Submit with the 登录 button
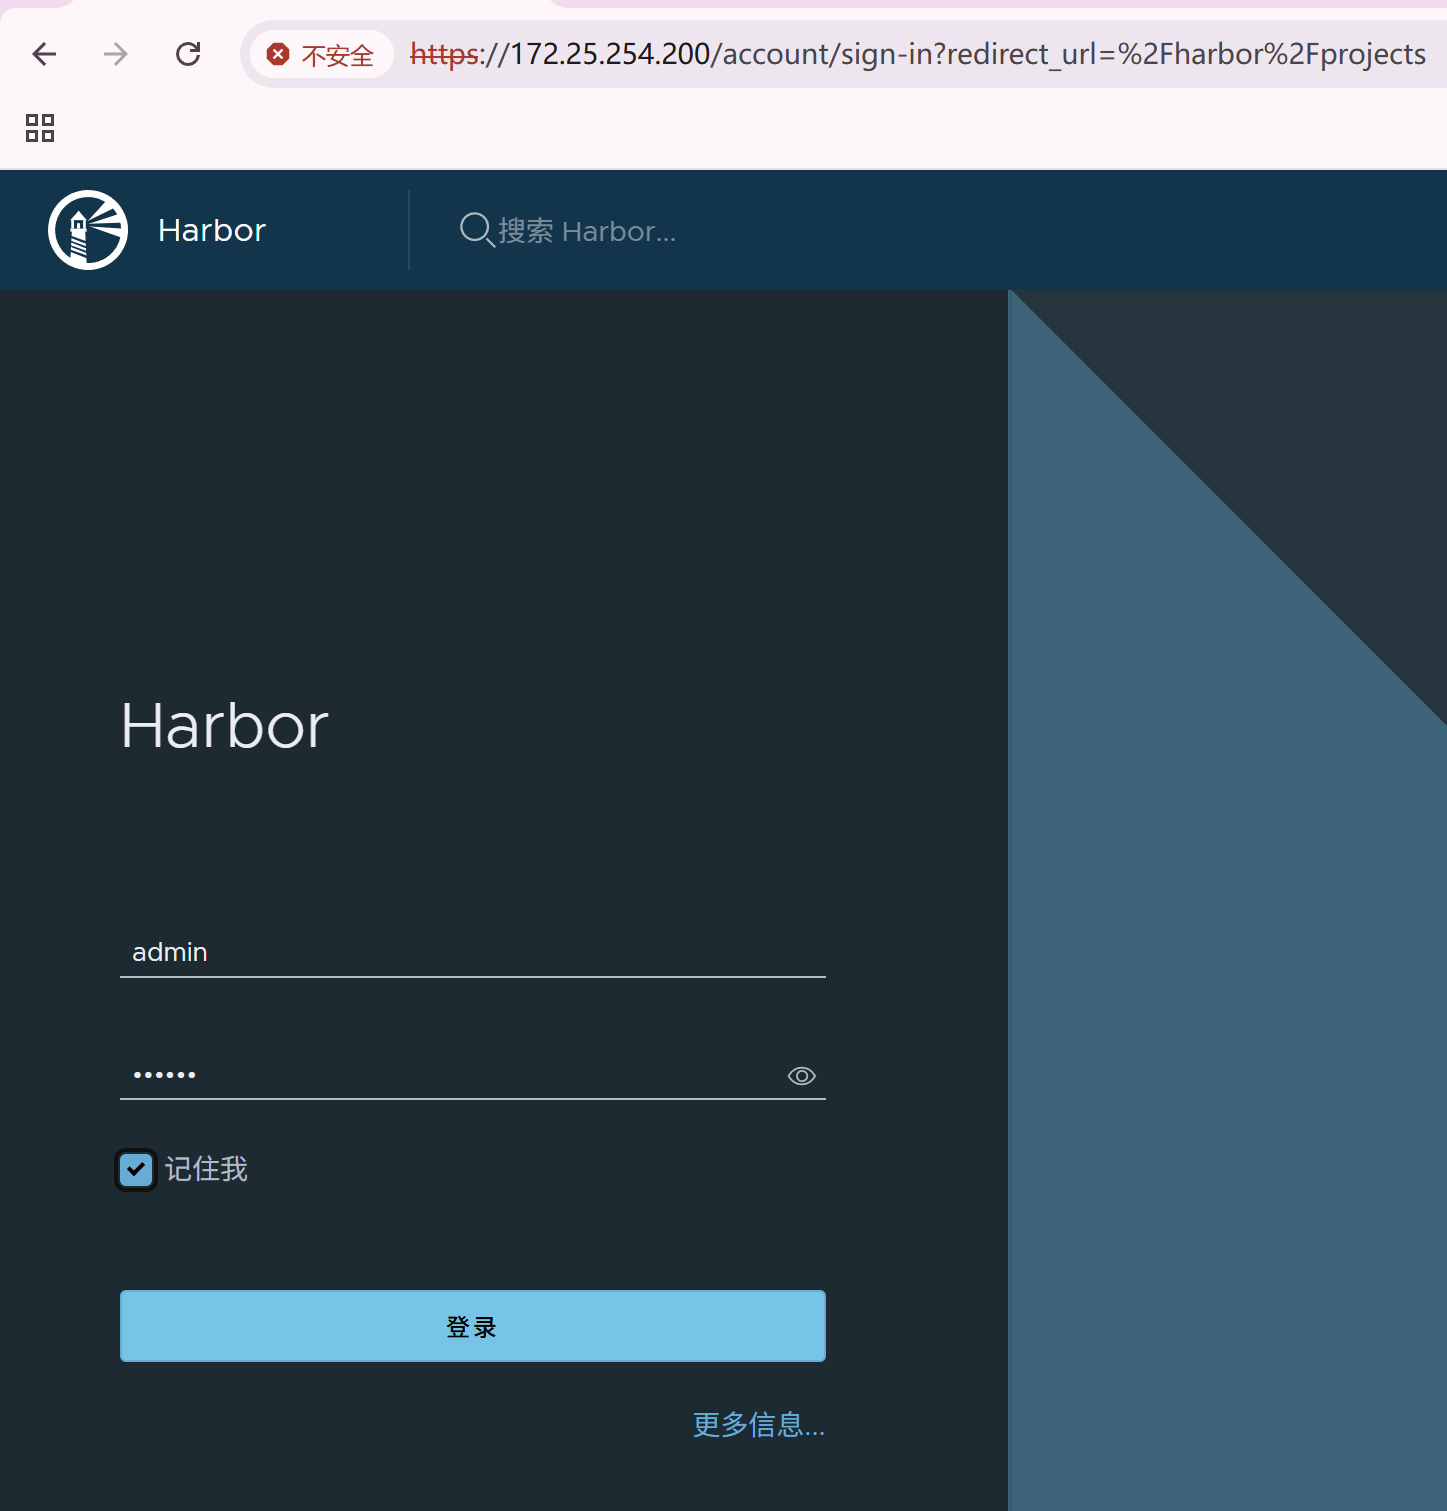The width and height of the screenshot is (1447, 1511). [x=473, y=1326]
